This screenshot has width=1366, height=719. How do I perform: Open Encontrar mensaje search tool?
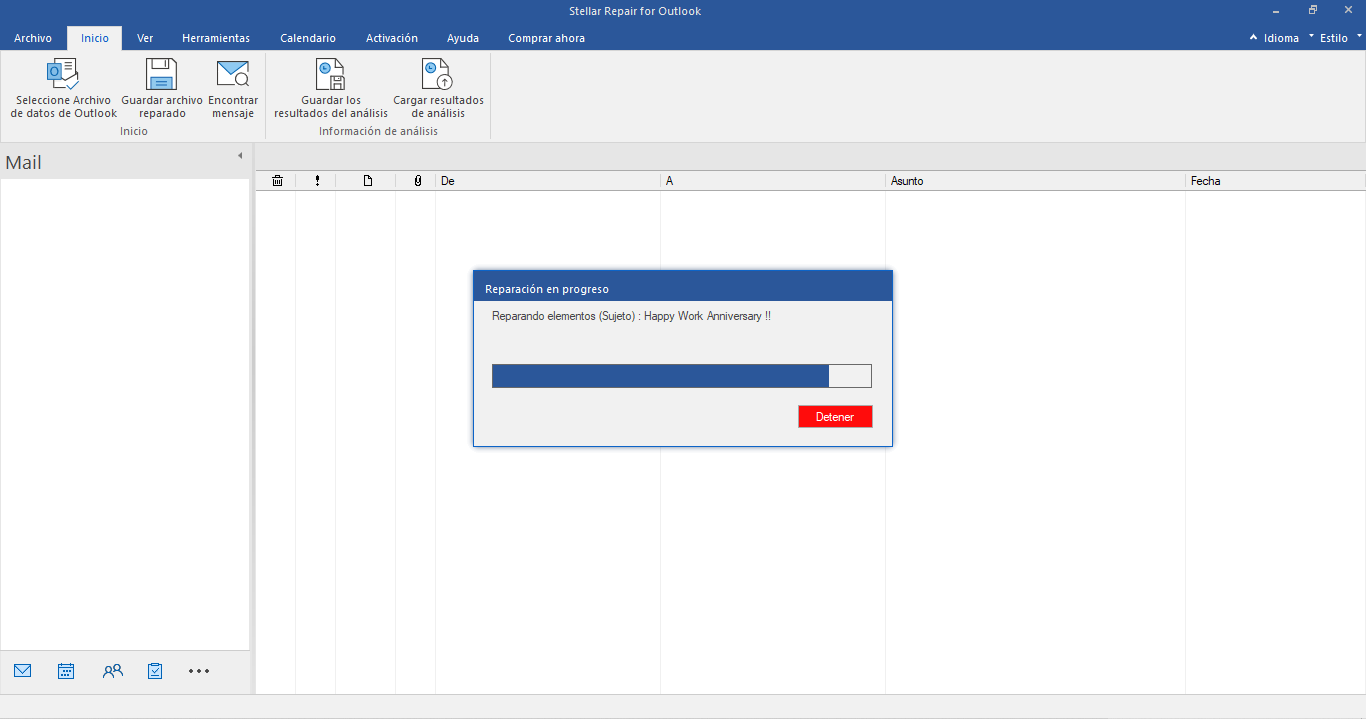coord(233,75)
